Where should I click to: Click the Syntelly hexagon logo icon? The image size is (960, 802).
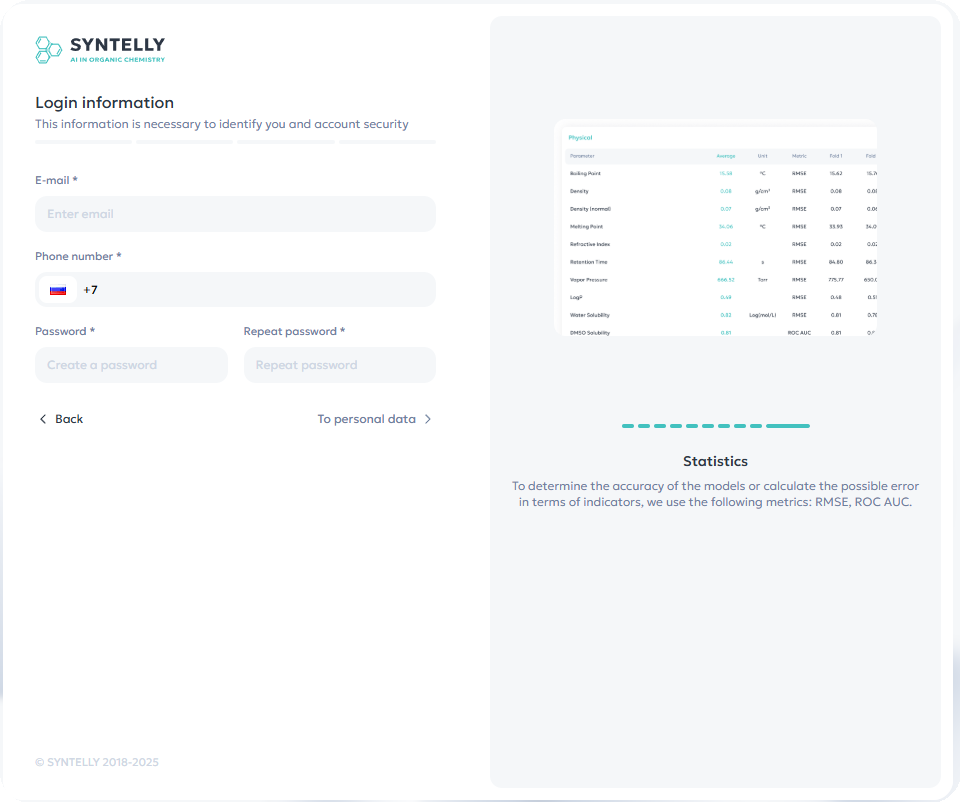47,47
